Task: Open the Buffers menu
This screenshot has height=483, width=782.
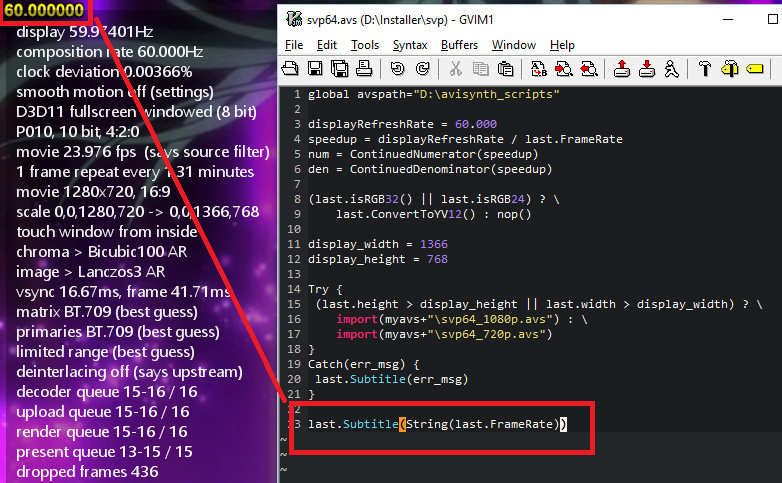Action: click(459, 45)
